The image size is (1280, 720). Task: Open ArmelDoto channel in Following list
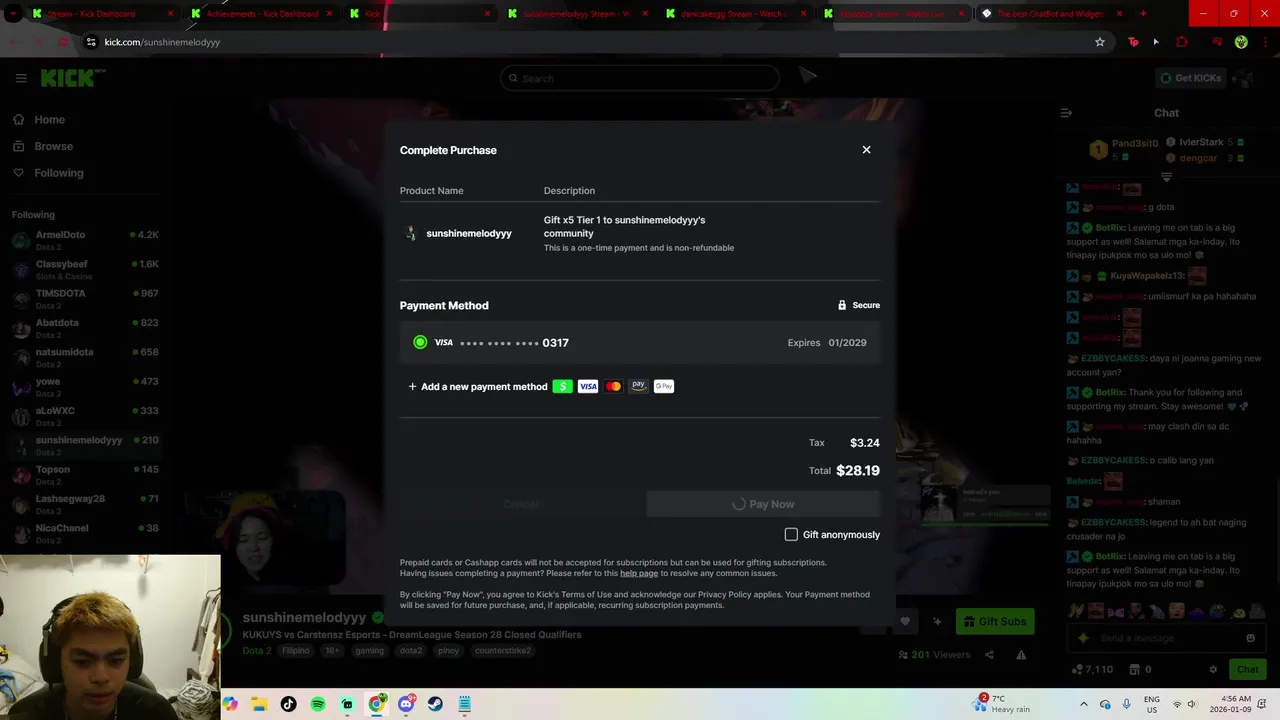85,239
